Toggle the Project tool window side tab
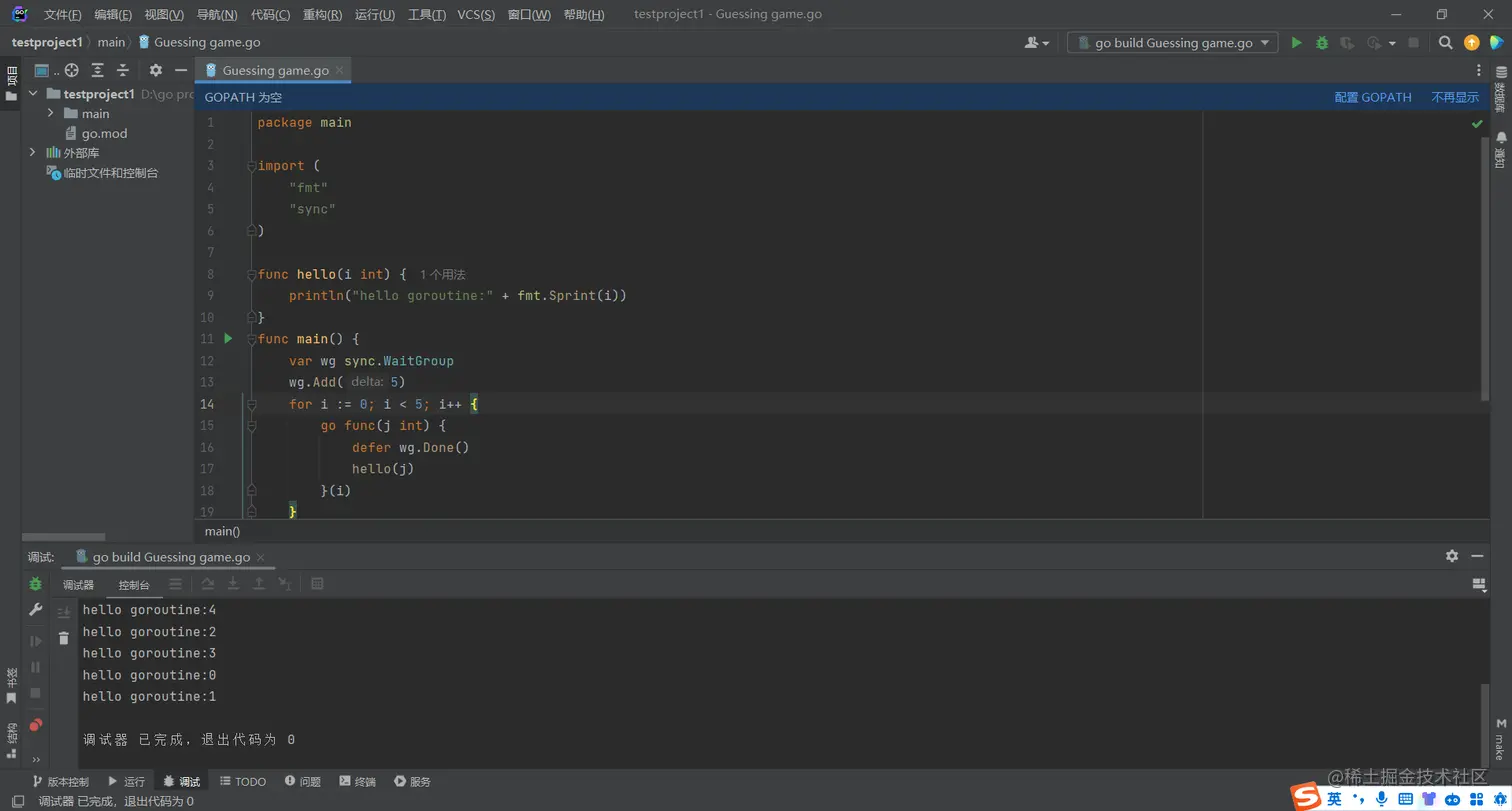 11,84
